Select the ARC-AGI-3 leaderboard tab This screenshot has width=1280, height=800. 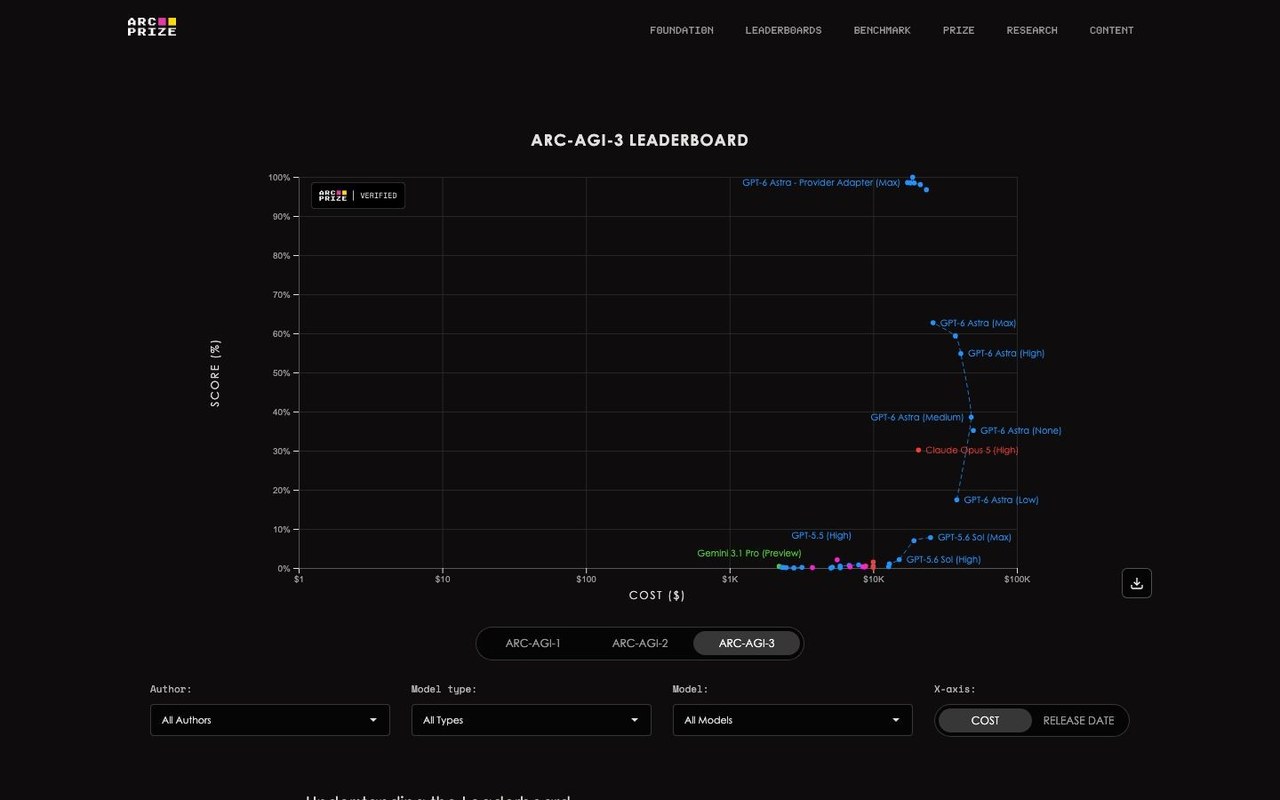click(747, 643)
